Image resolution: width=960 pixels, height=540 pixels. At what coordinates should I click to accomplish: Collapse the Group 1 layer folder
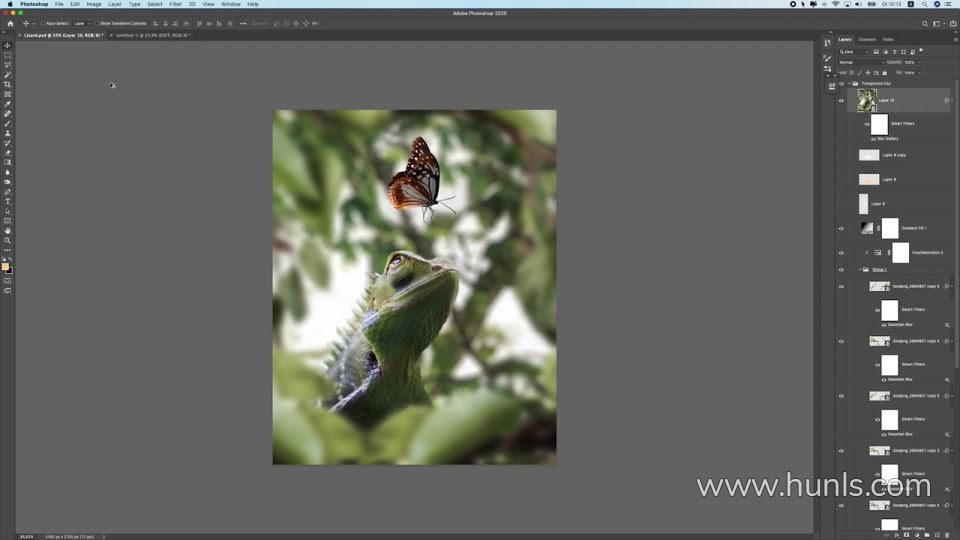tap(859, 270)
